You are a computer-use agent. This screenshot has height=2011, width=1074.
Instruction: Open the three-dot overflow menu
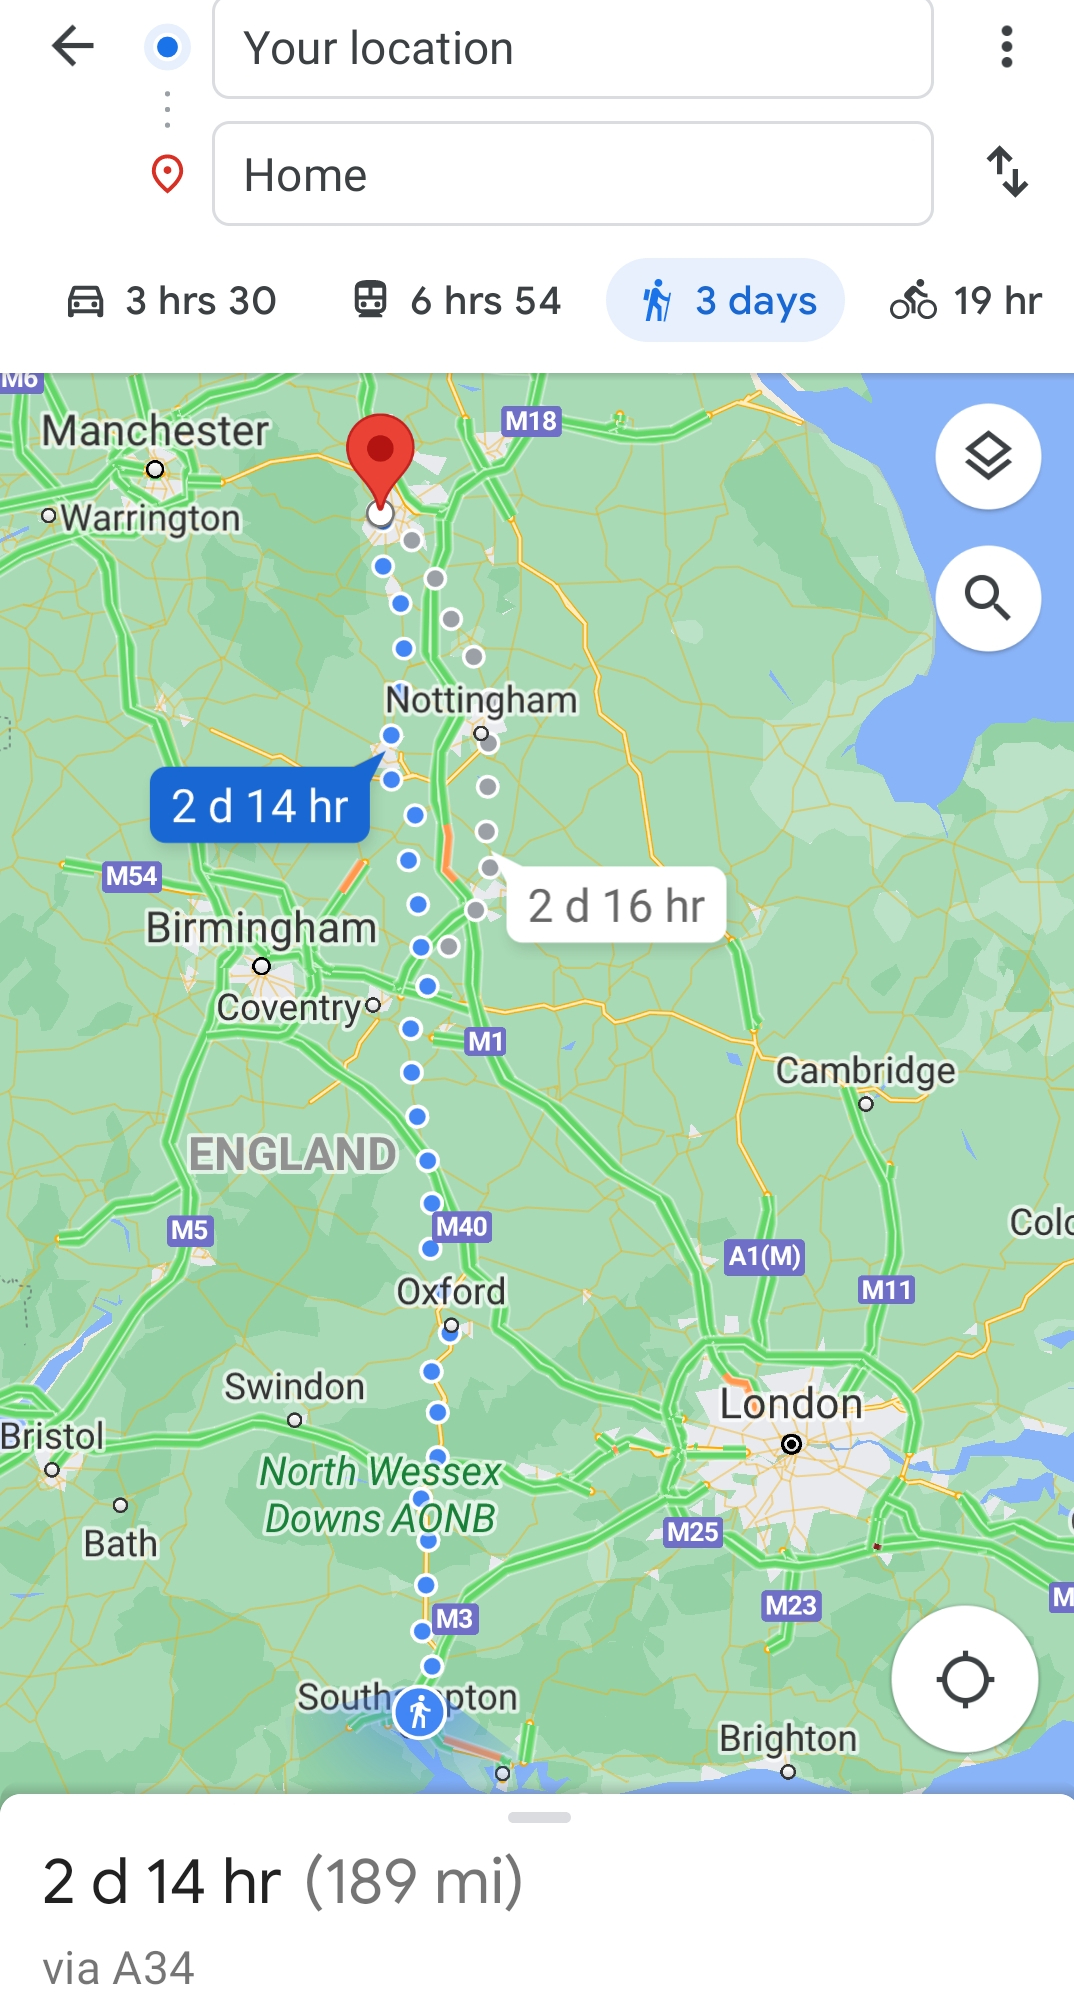[1006, 46]
